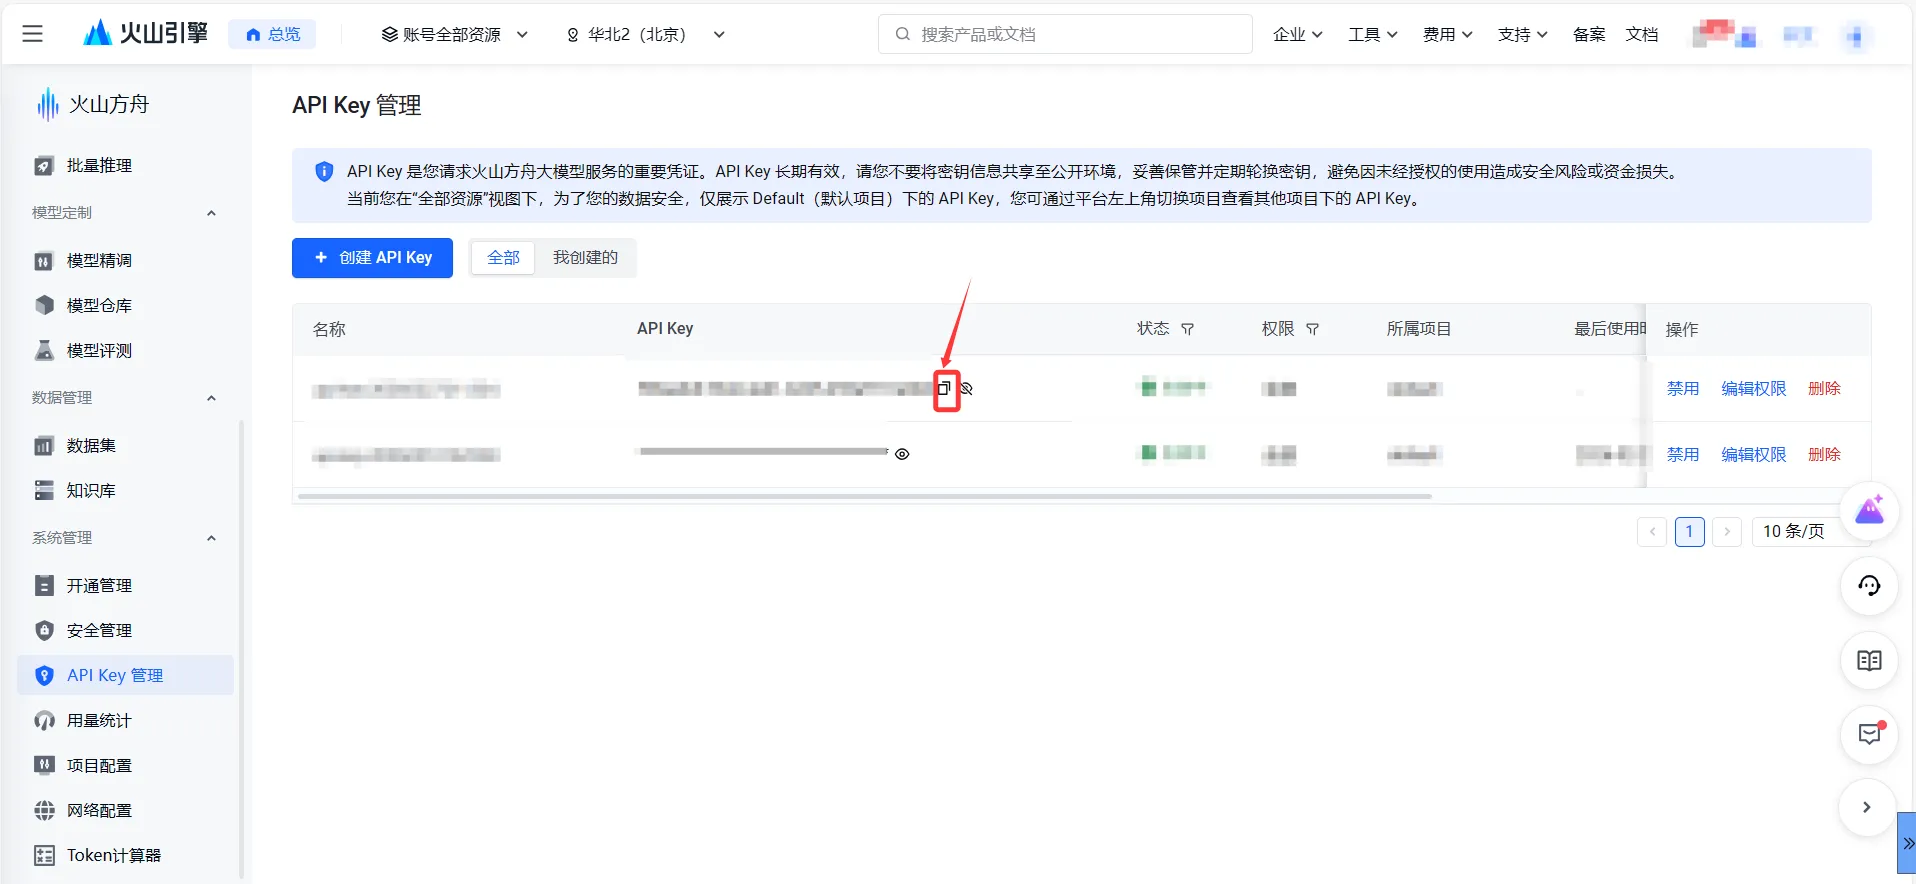Switch to the 全部 tab
1916x884 pixels.
[x=503, y=258]
